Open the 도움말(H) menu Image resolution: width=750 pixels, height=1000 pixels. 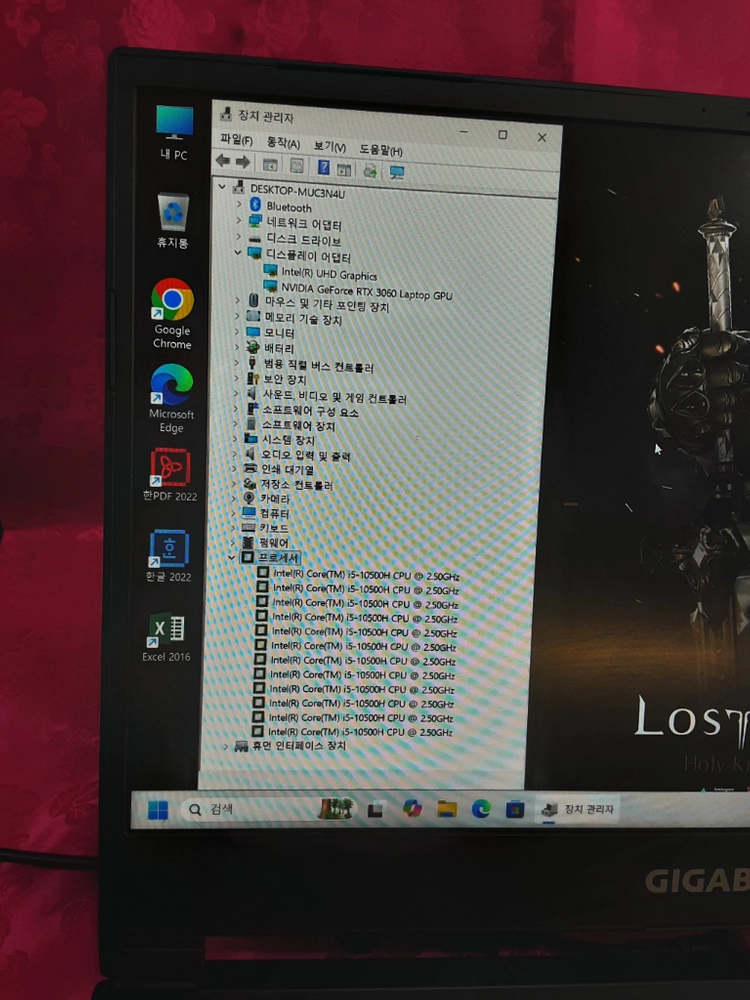(381, 150)
